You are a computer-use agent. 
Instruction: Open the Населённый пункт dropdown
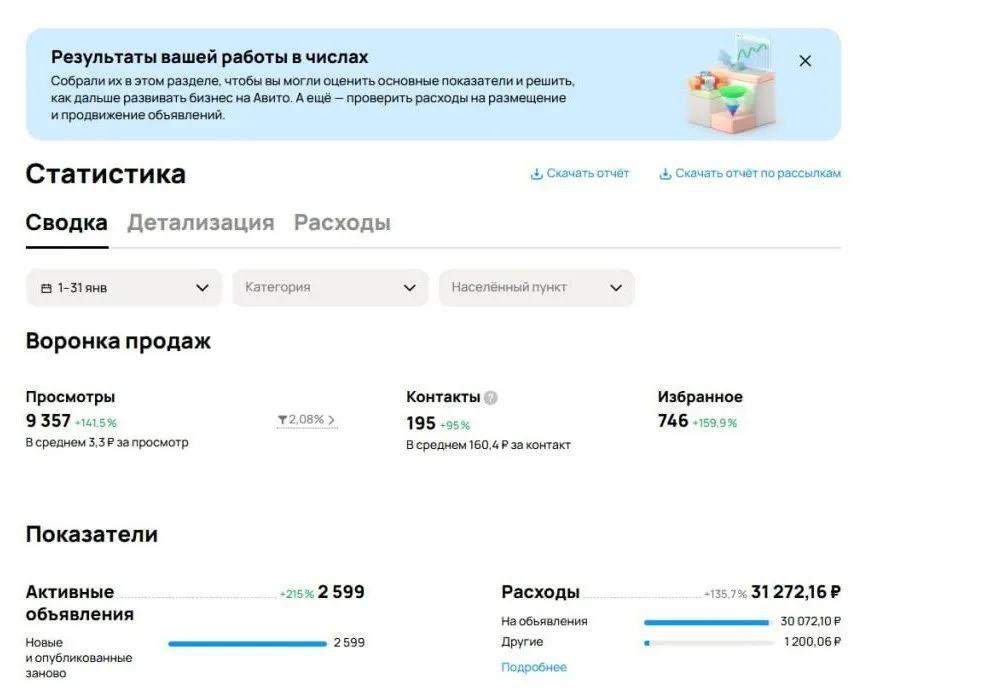(537, 288)
